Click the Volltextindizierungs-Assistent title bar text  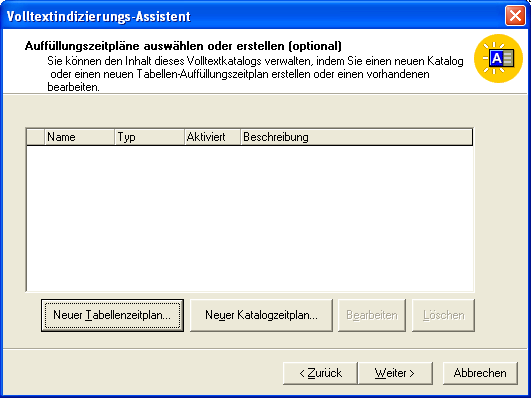tap(99, 16)
